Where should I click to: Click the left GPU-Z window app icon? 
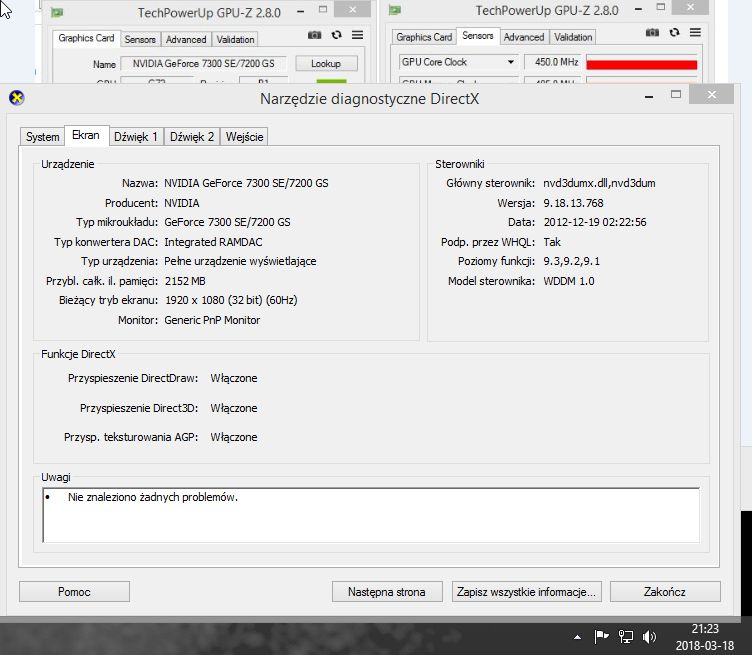tap(57, 12)
